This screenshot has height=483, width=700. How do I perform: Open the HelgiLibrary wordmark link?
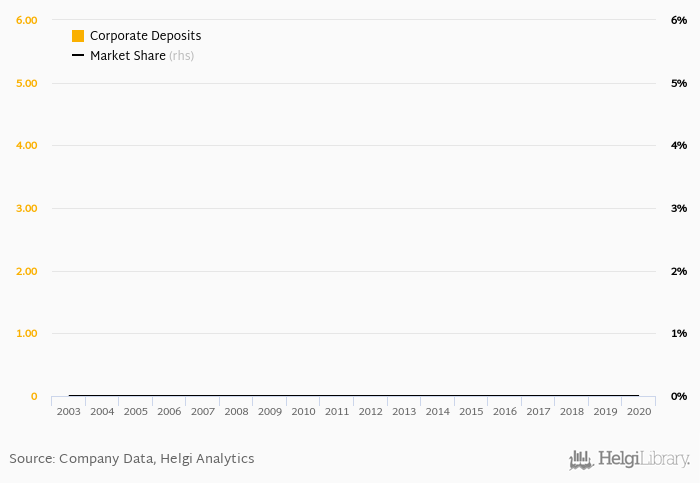(644, 459)
